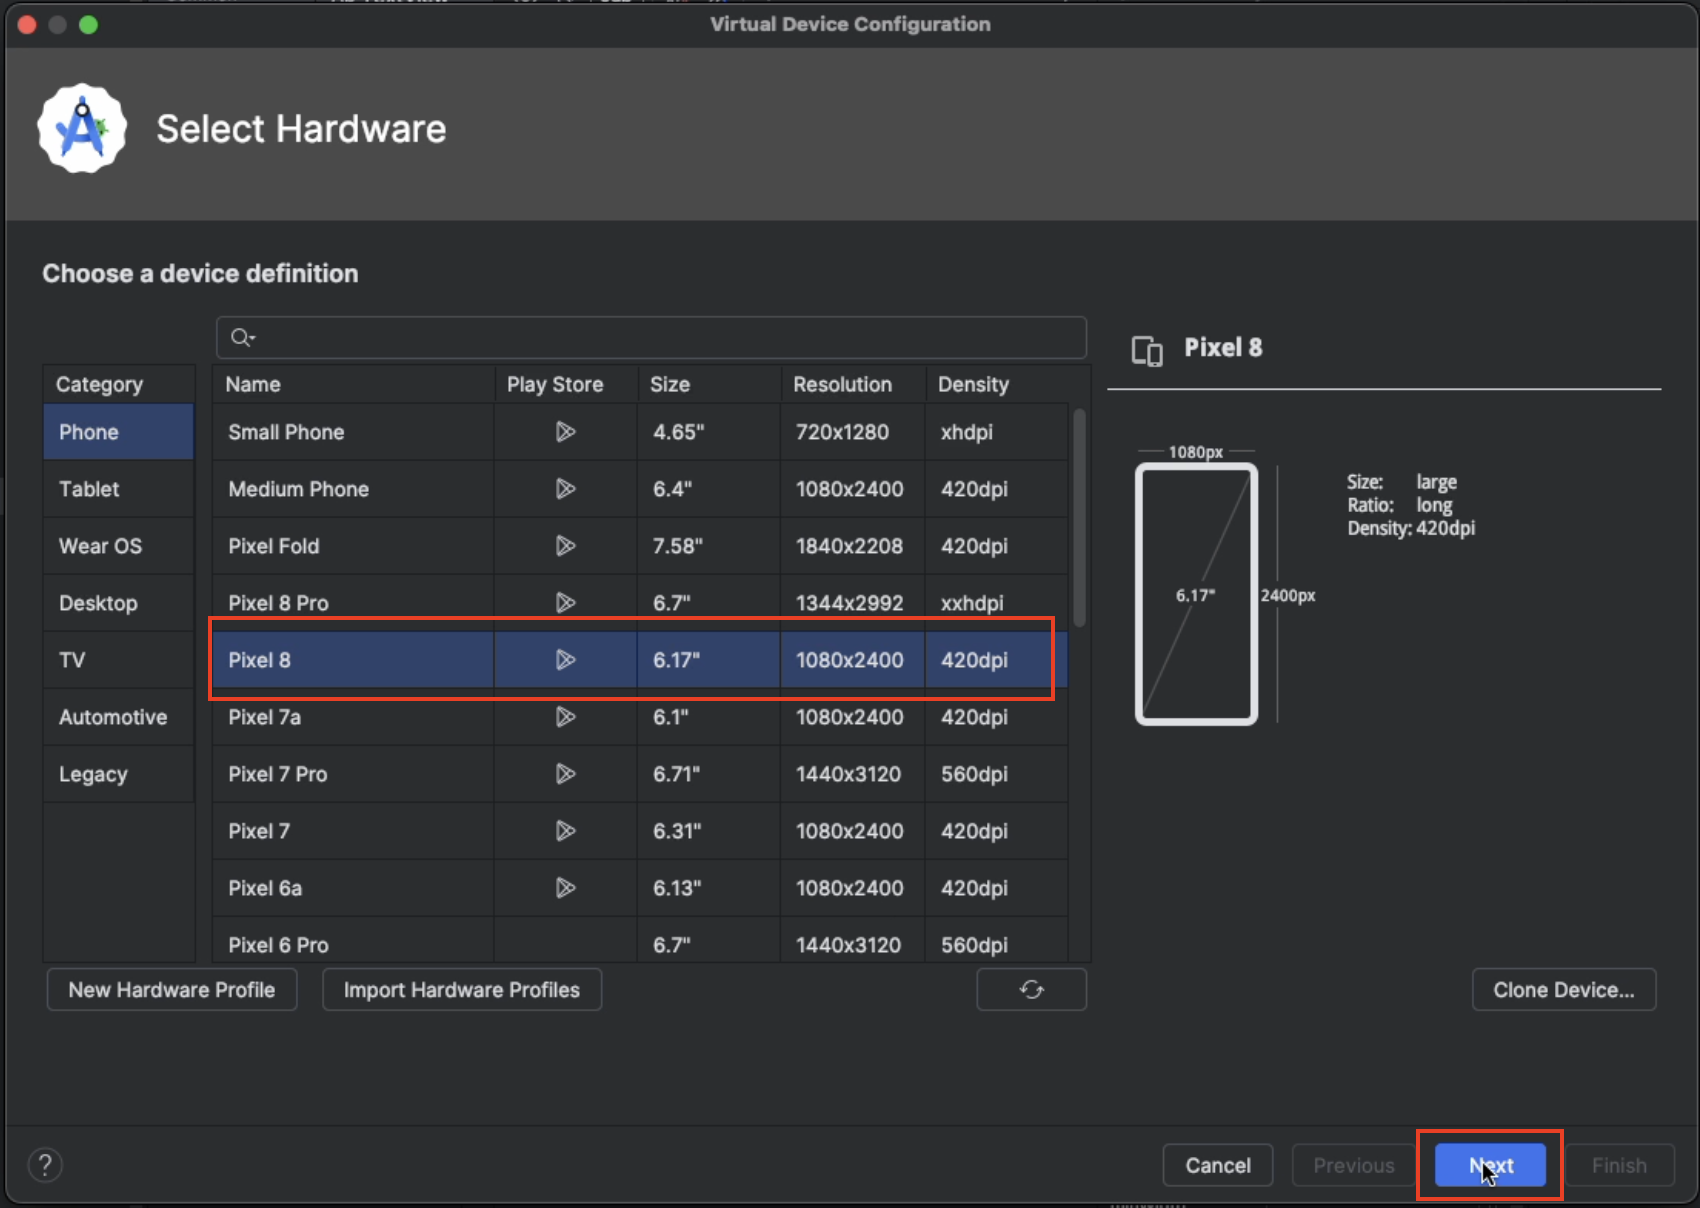
Task: Click the device icon beside Pixel 8 title
Action: pyautogui.click(x=1147, y=351)
